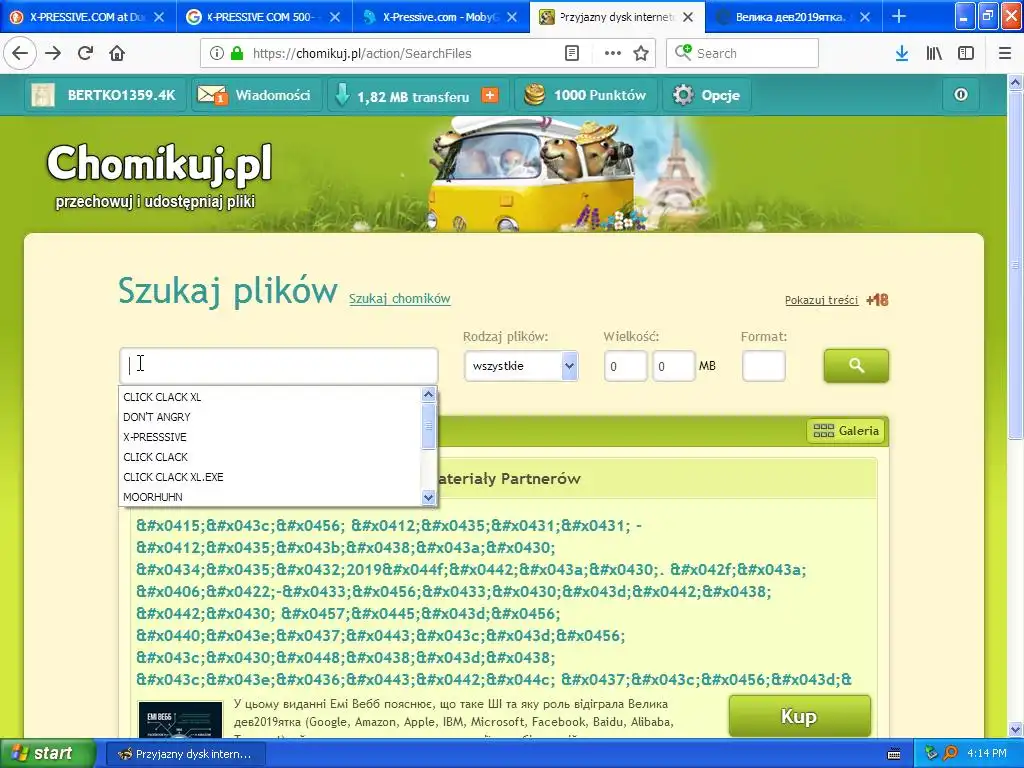Open the browser home page
This screenshot has height=768, width=1024.
[117, 54]
